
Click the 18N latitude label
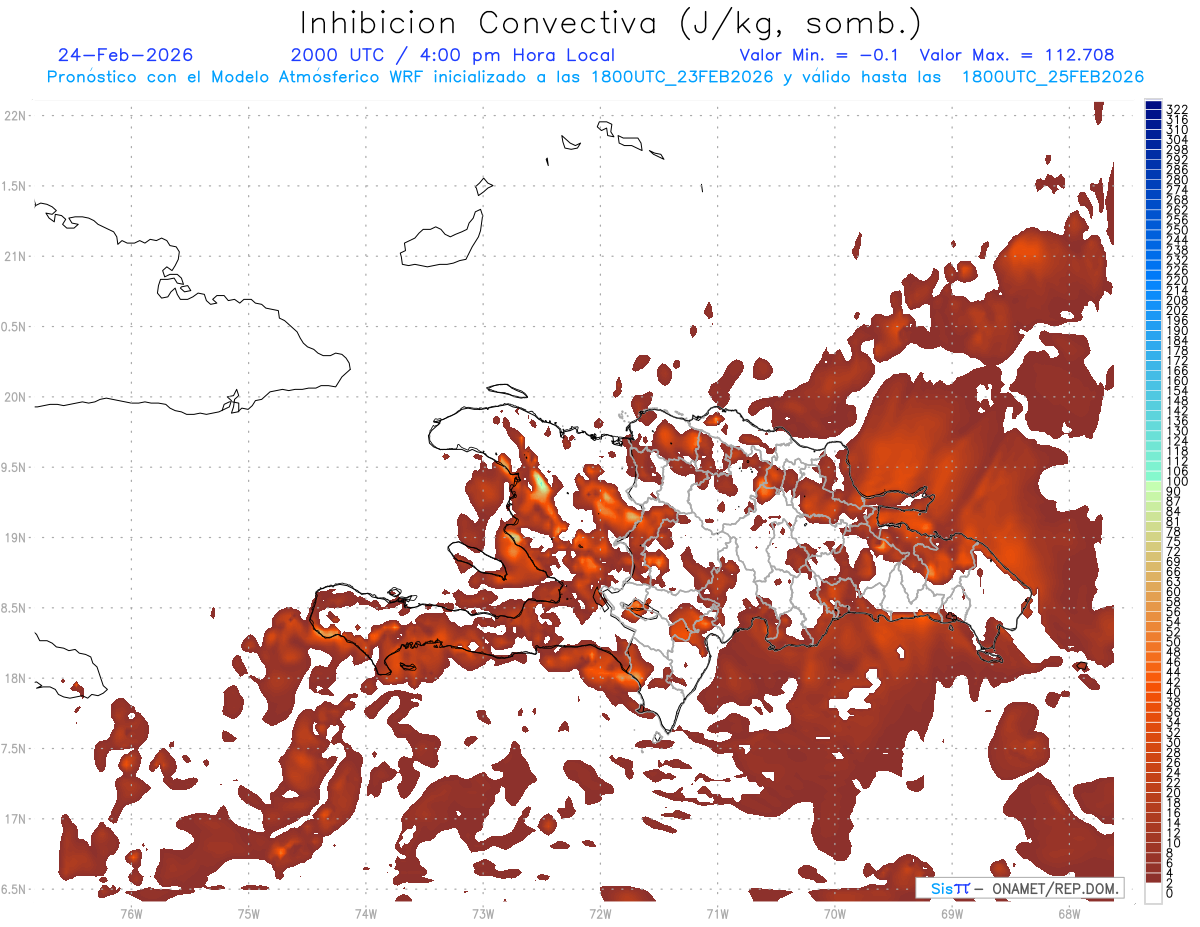(15, 679)
